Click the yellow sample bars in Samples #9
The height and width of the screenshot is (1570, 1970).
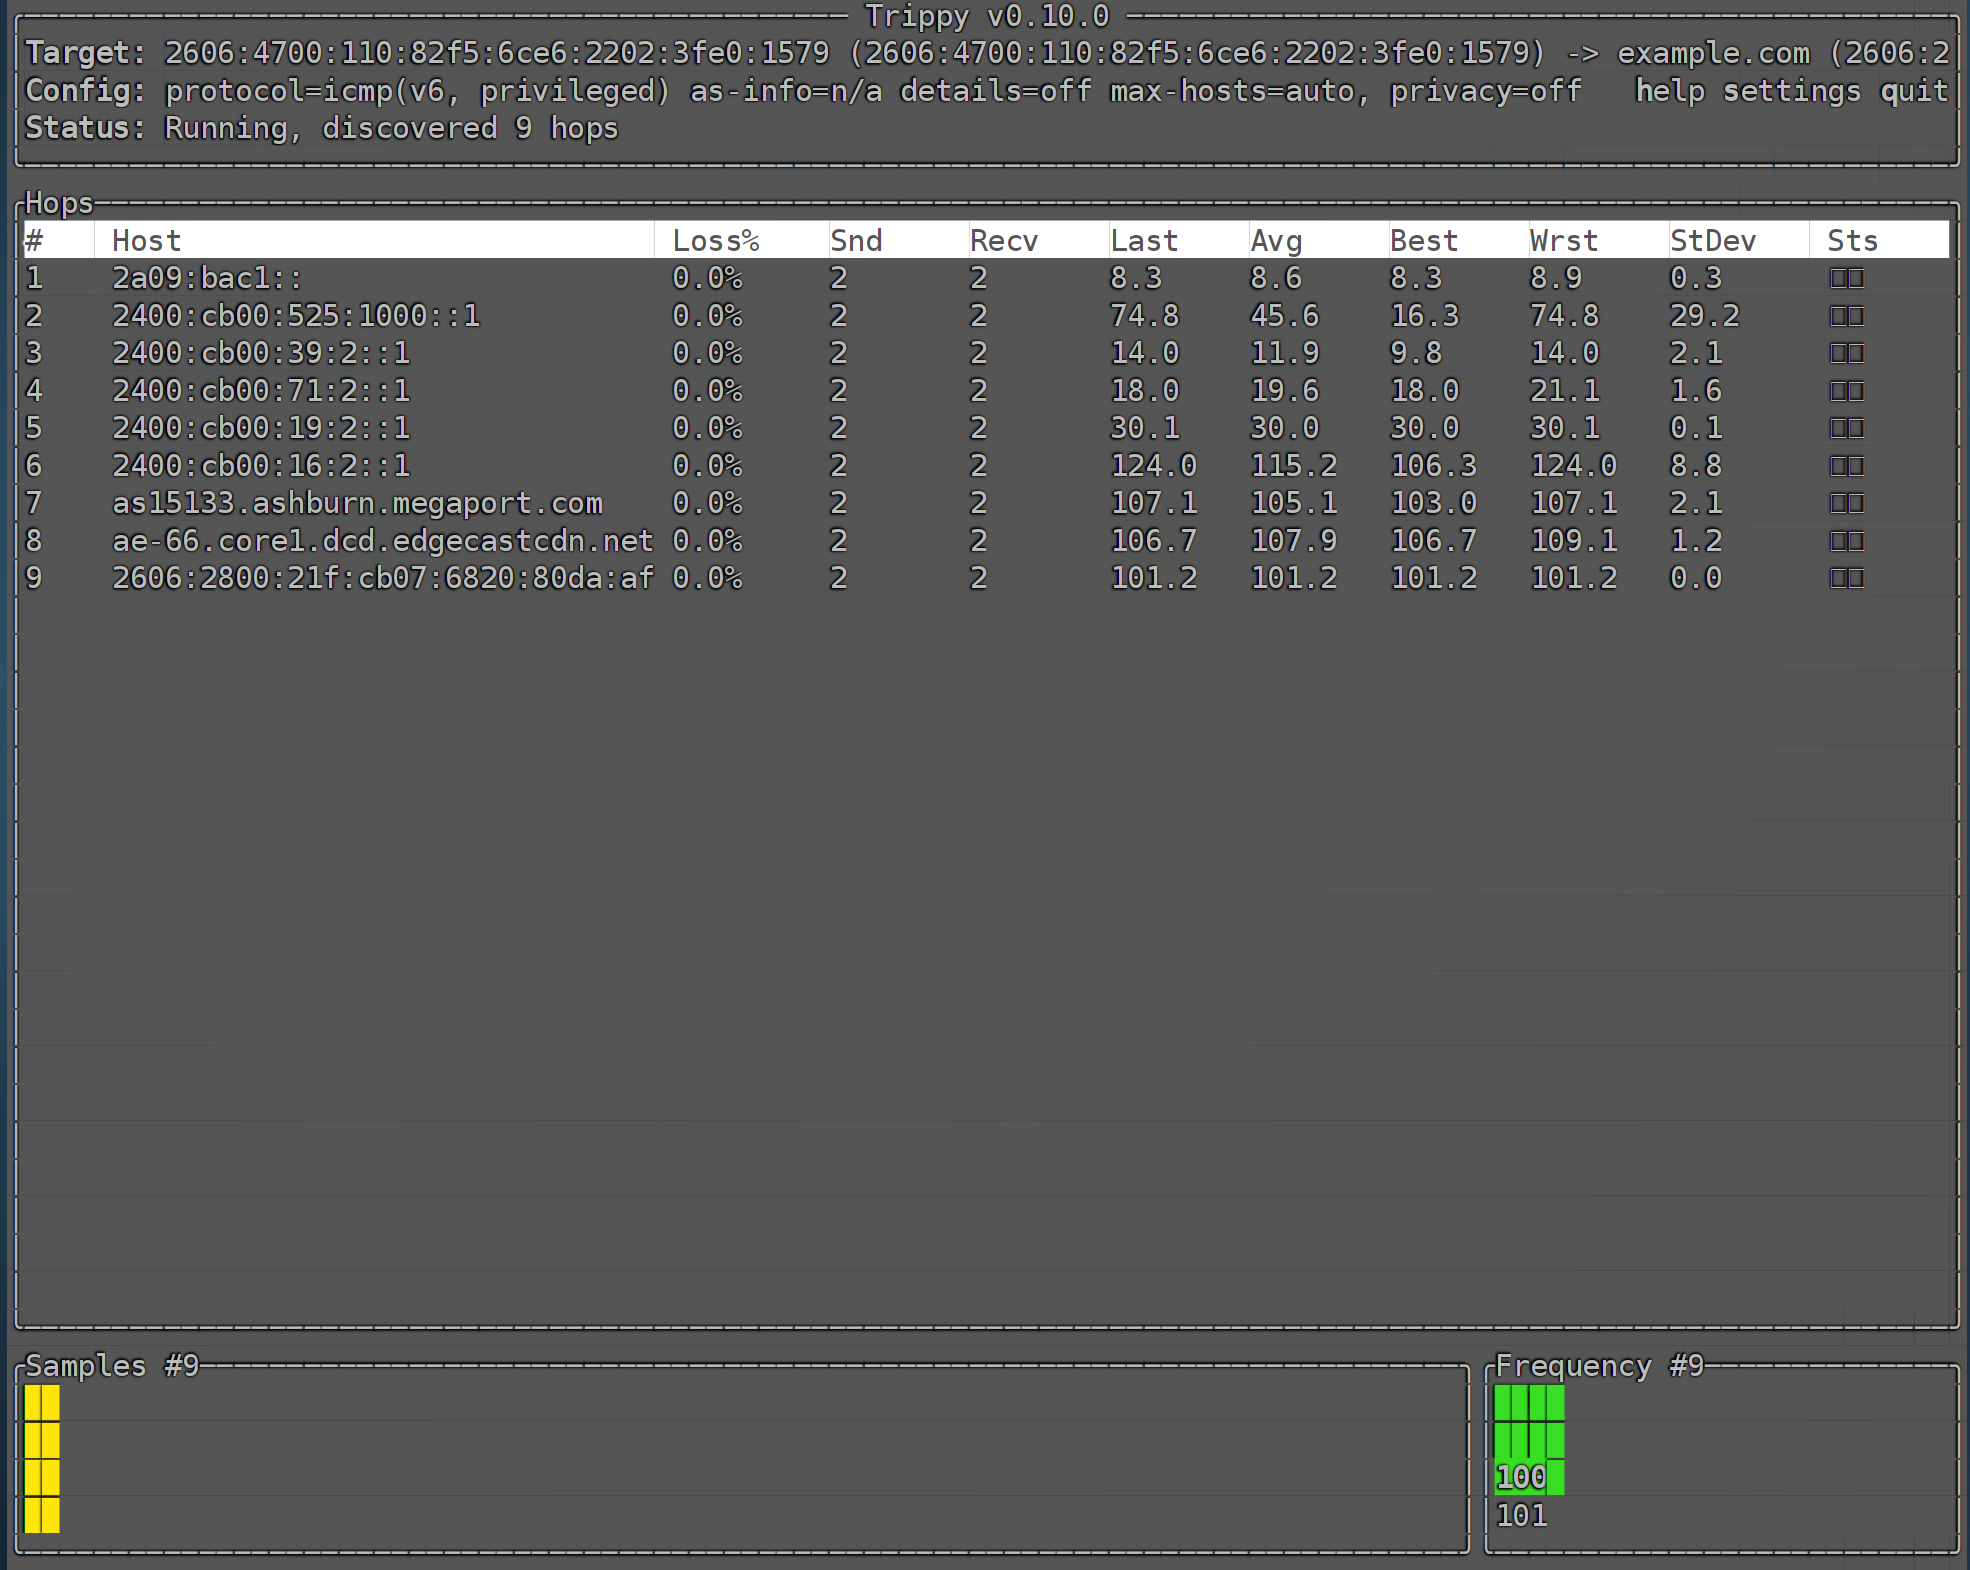[42, 1458]
